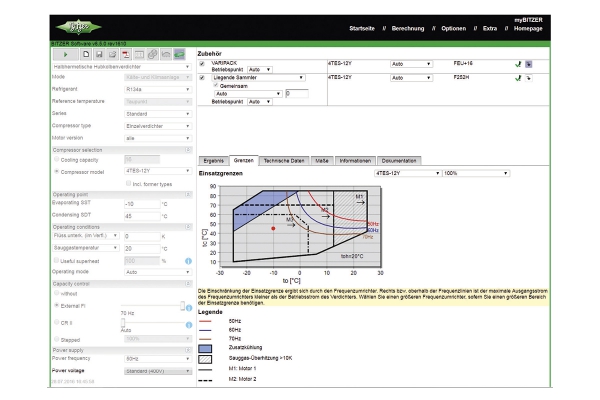Image resolution: width=600 pixels, height=400 pixels.
Task: Click the myBITZER link
Action: point(528,20)
